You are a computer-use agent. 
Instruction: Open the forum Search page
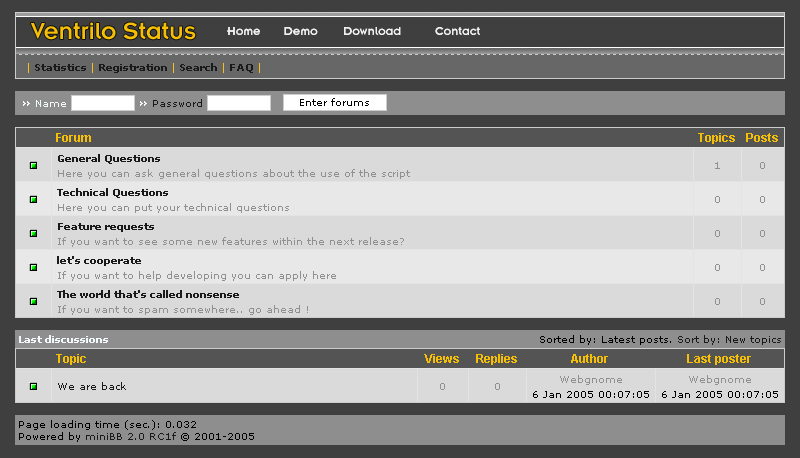pyautogui.click(x=198, y=67)
